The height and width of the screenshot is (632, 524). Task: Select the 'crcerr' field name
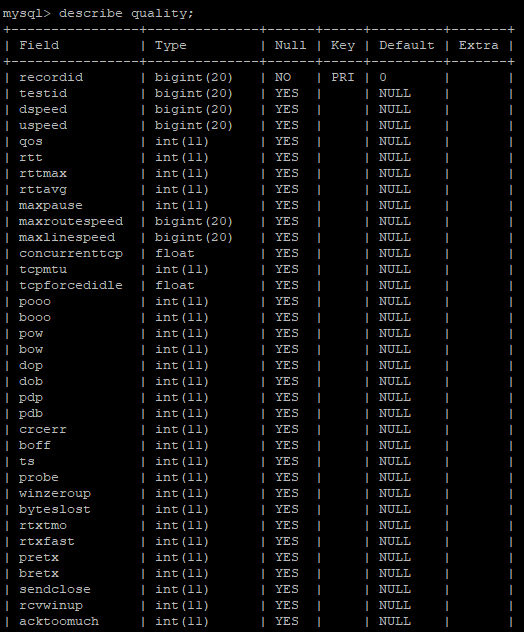coord(43,429)
